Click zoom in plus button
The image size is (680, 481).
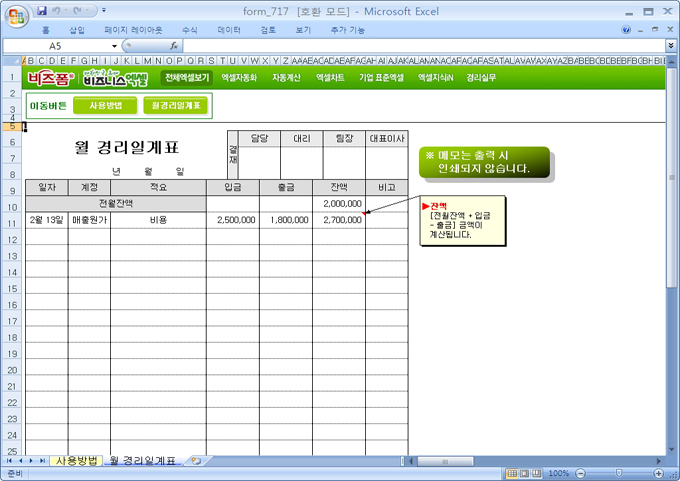click(x=659, y=473)
